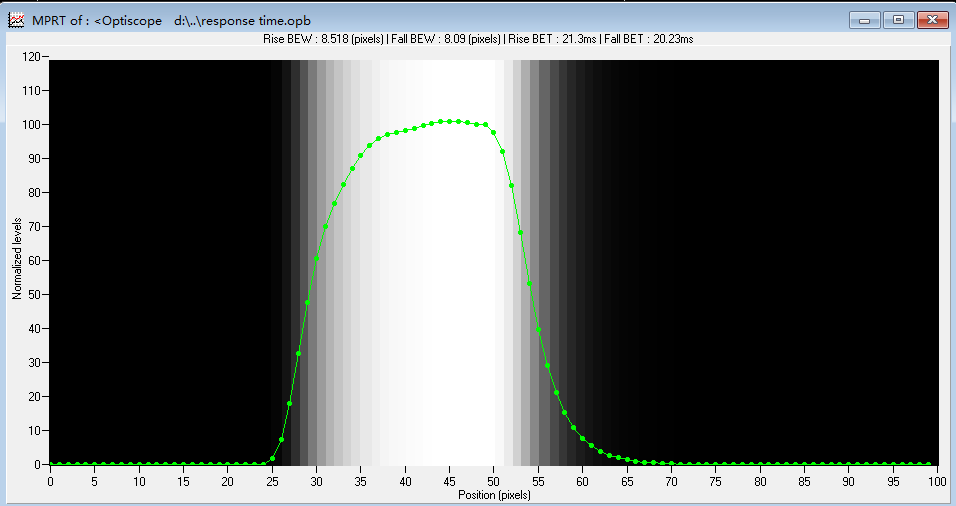This screenshot has height=506, width=956.
Task: Click the x-axis tick label '75'
Action: [x=715, y=482]
